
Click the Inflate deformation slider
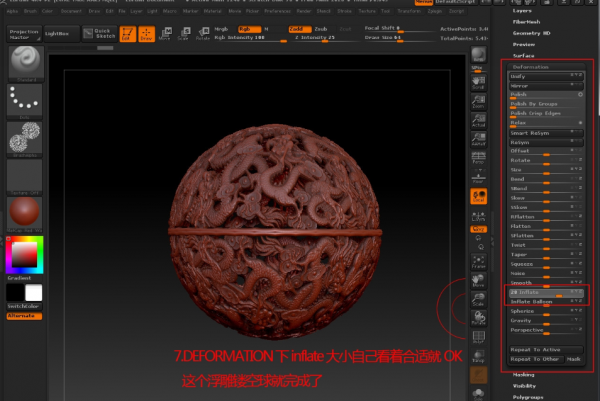(546, 293)
